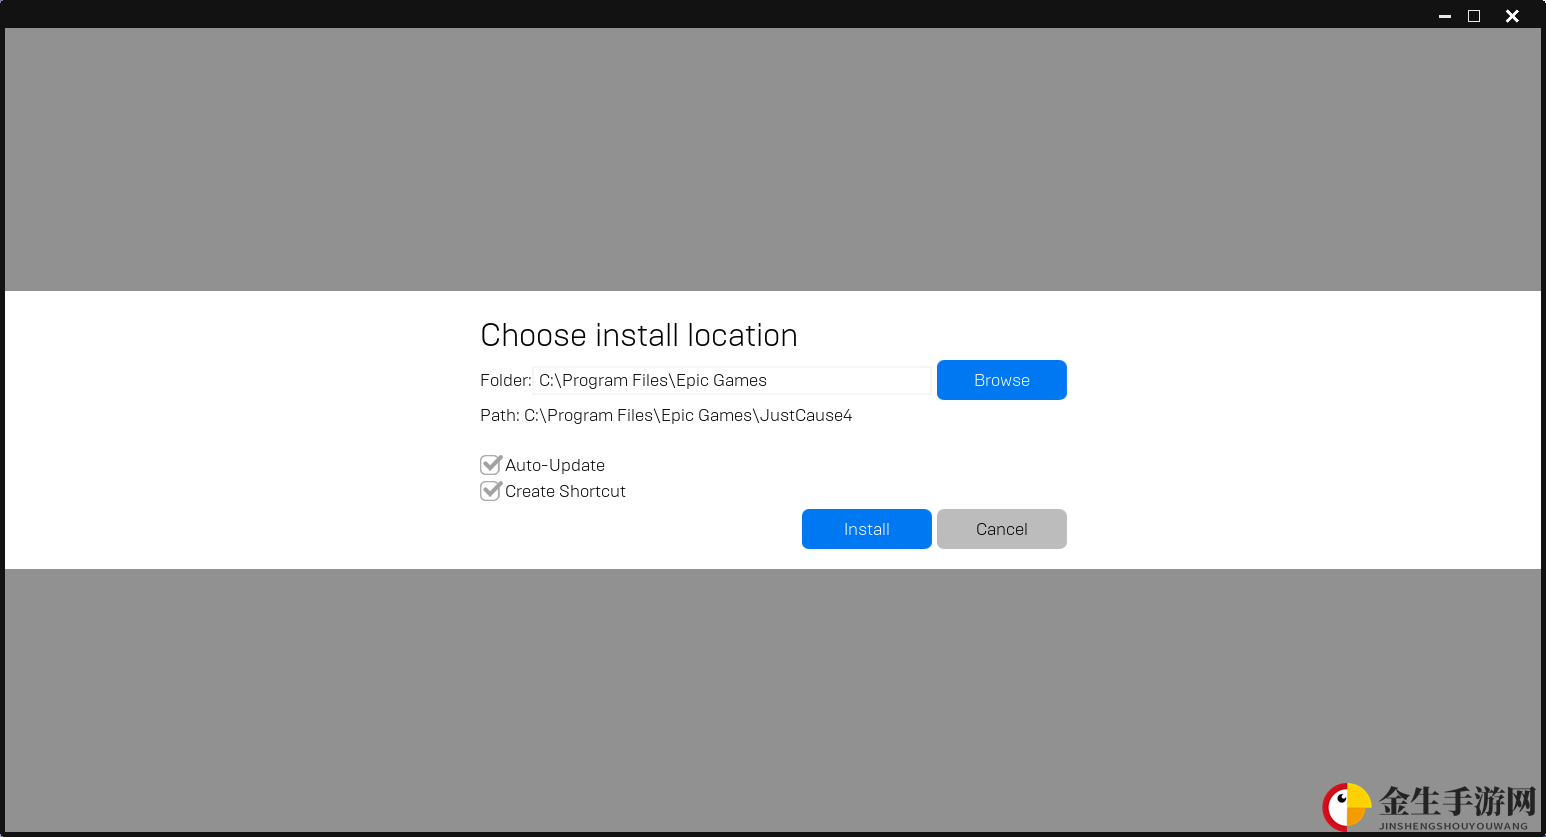Start installation with the Install button
This screenshot has height=837, width=1546.
[x=866, y=529]
